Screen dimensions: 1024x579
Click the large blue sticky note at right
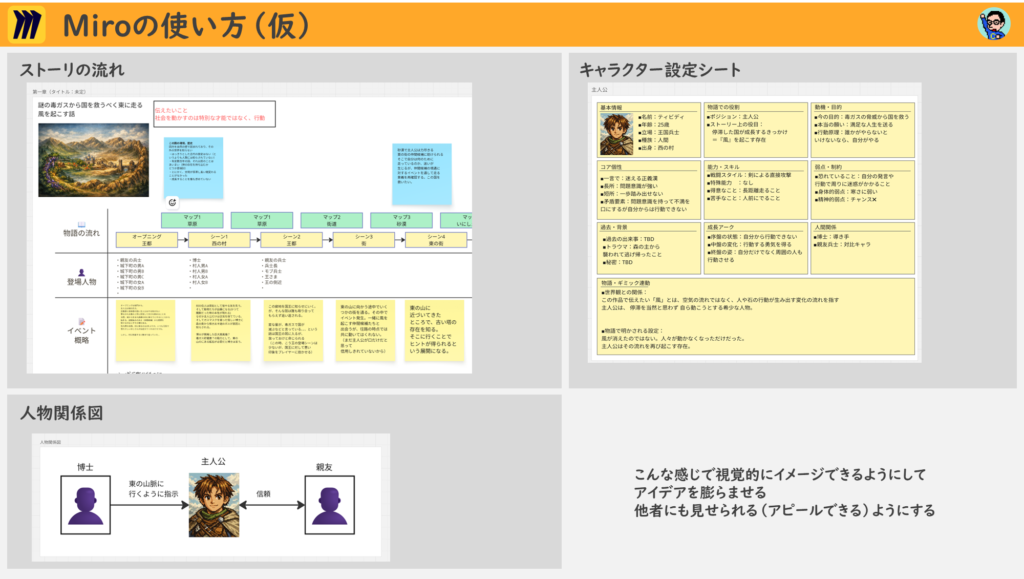point(422,172)
